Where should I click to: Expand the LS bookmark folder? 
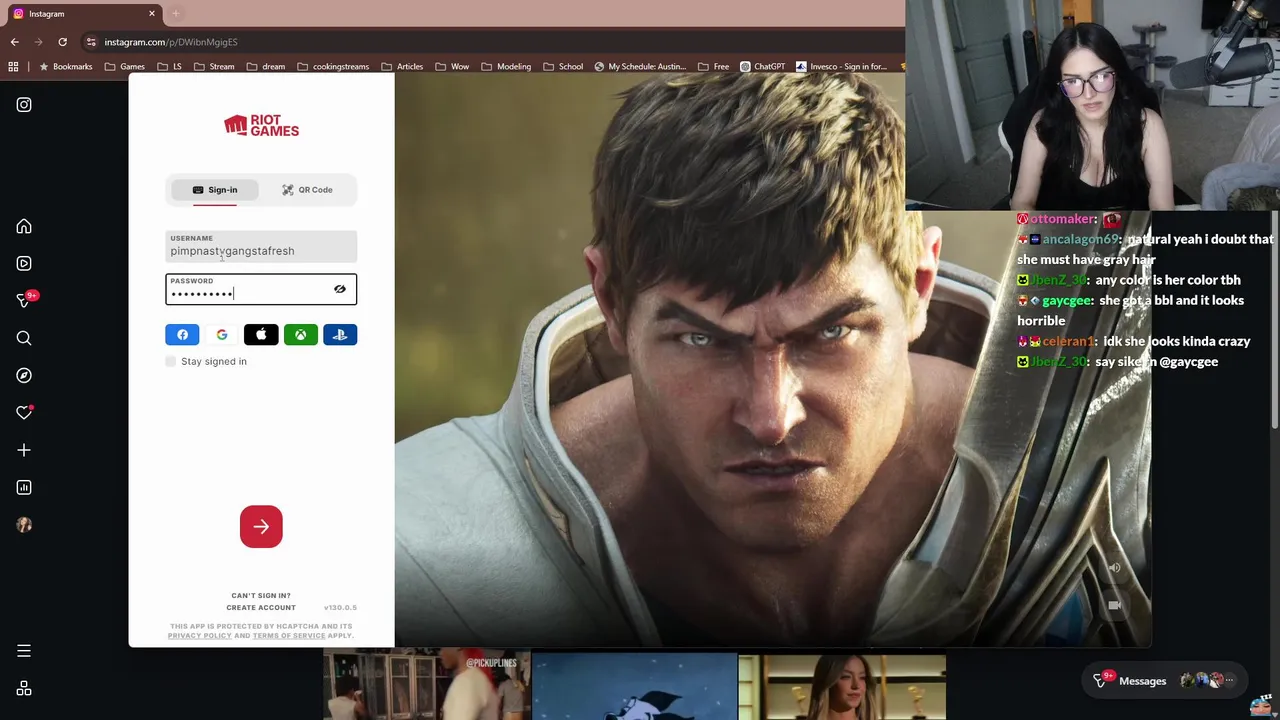[x=169, y=67]
